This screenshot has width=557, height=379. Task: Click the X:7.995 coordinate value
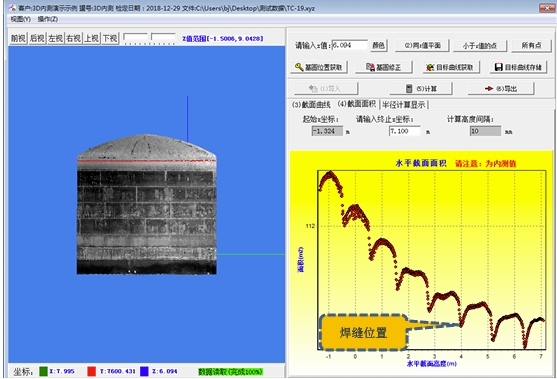pyautogui.click(x=62, y=372)
